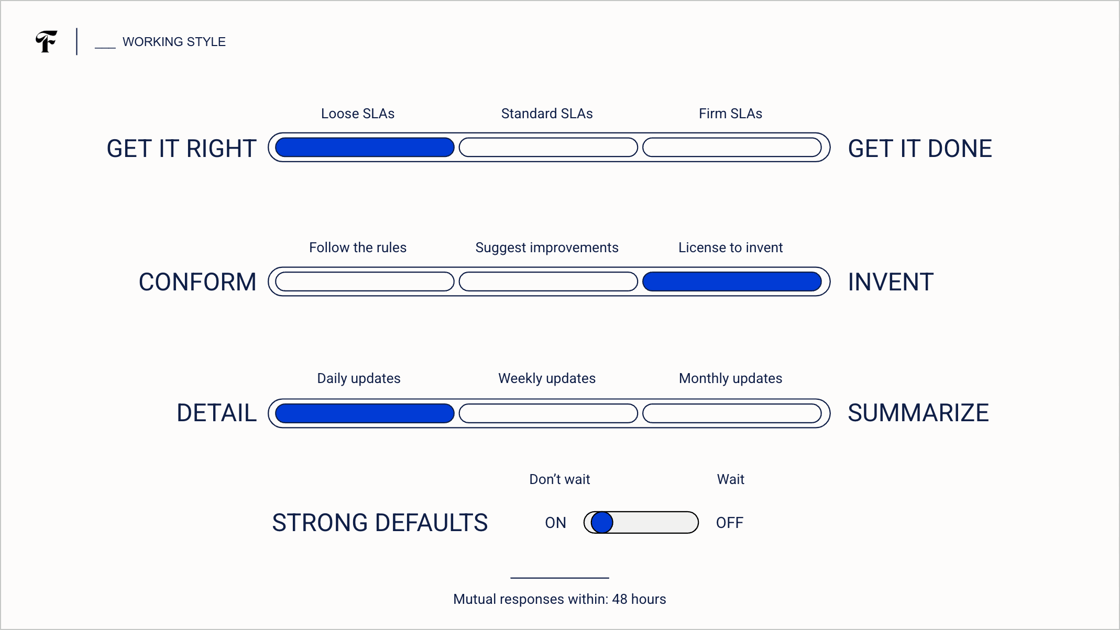Select the Loose SLAs filled segment

coord(365,147)
